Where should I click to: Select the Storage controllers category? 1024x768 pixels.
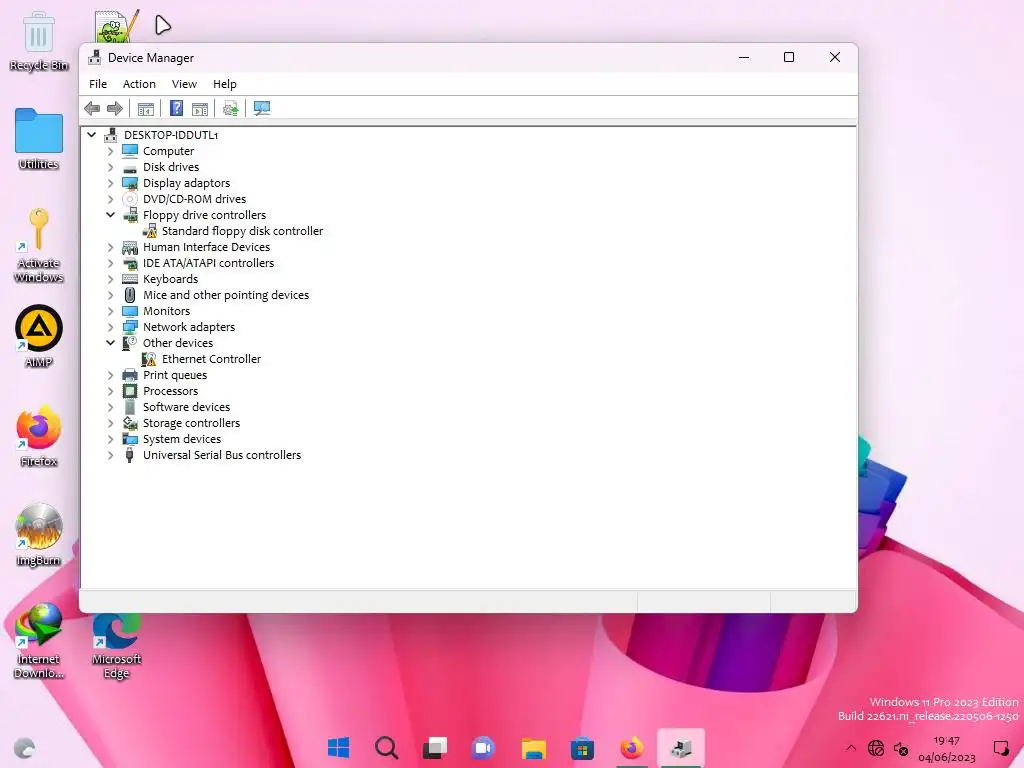coord(191,423)
